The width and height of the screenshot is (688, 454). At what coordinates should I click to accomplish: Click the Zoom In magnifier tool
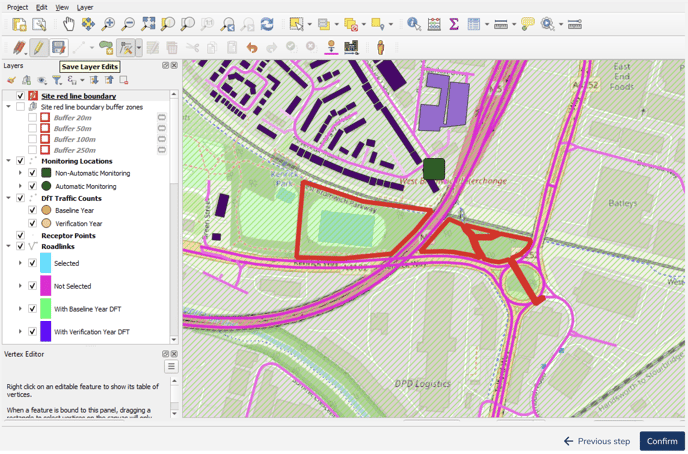[108, 24]
